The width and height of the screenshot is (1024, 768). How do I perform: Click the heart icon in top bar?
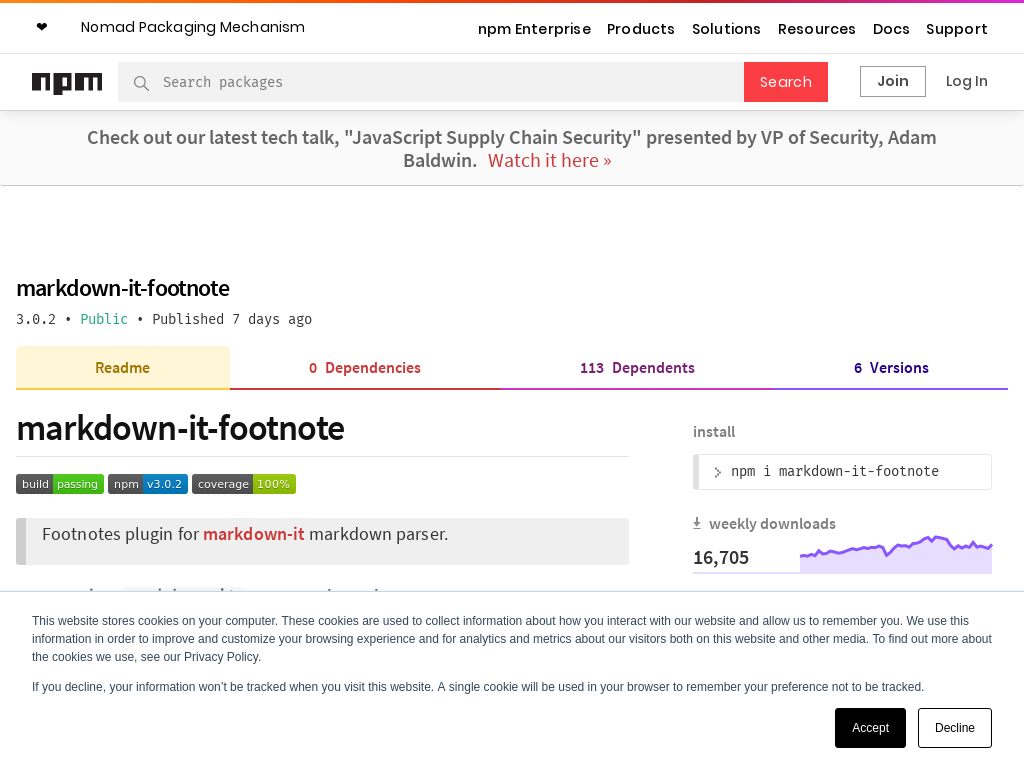tap(41, 27)
